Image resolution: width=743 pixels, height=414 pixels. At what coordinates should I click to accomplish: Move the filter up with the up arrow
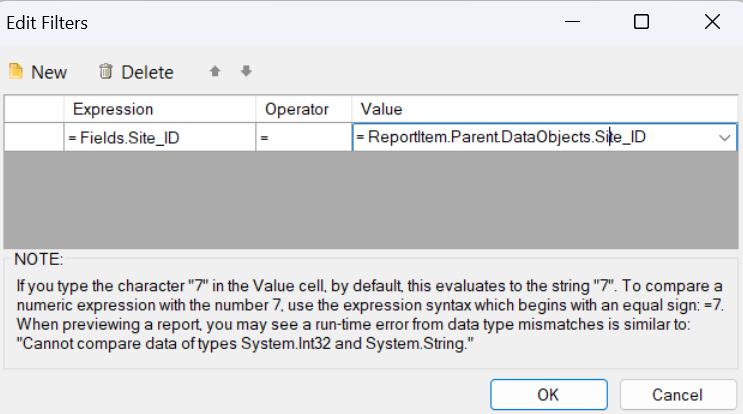tap(213, 71)
